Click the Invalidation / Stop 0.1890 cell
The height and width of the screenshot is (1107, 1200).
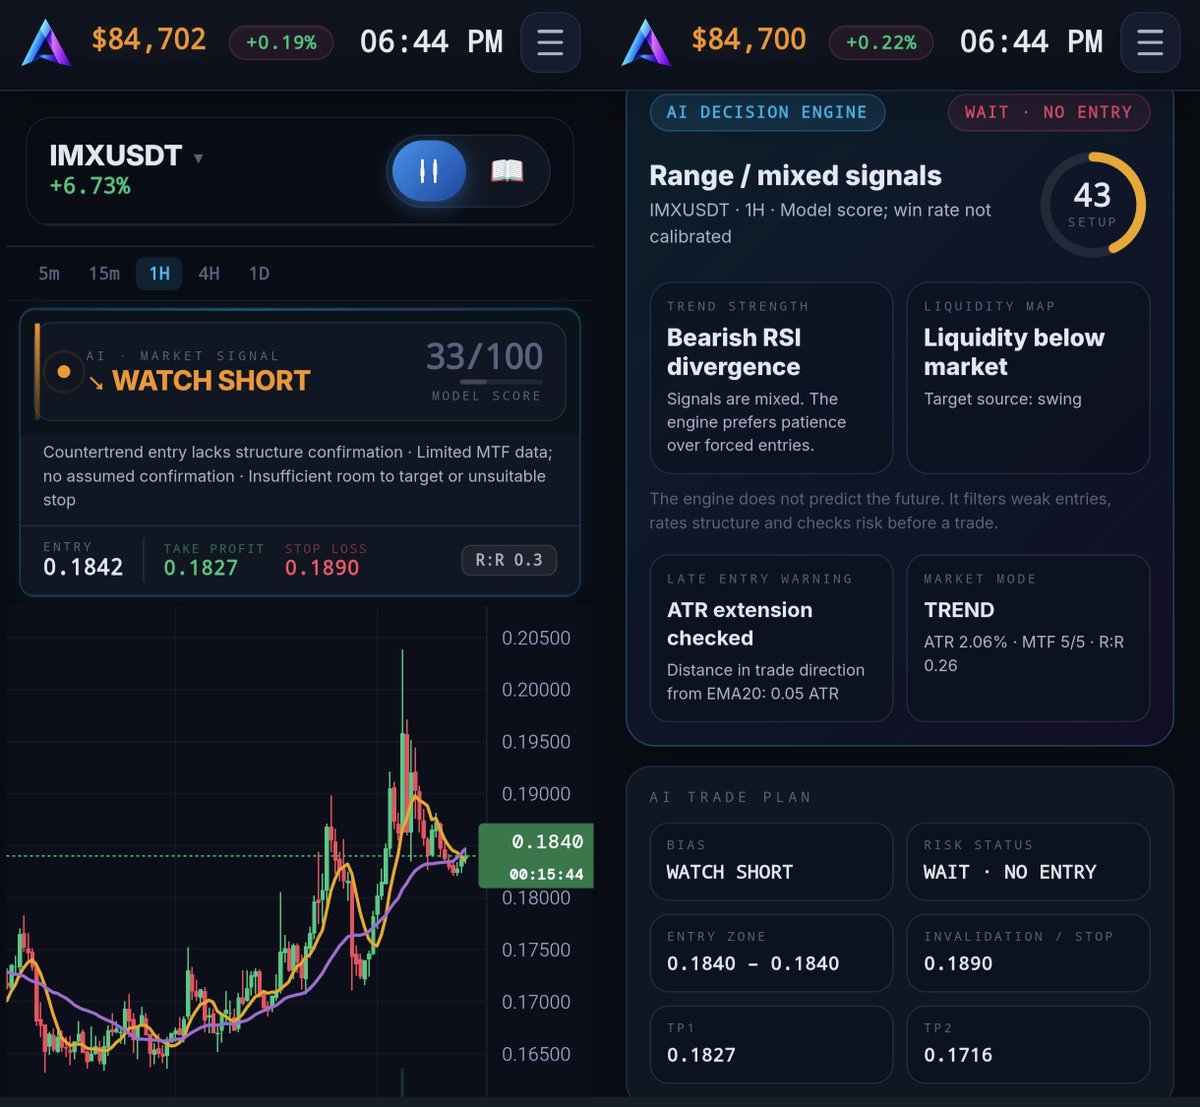(1028, 953)
